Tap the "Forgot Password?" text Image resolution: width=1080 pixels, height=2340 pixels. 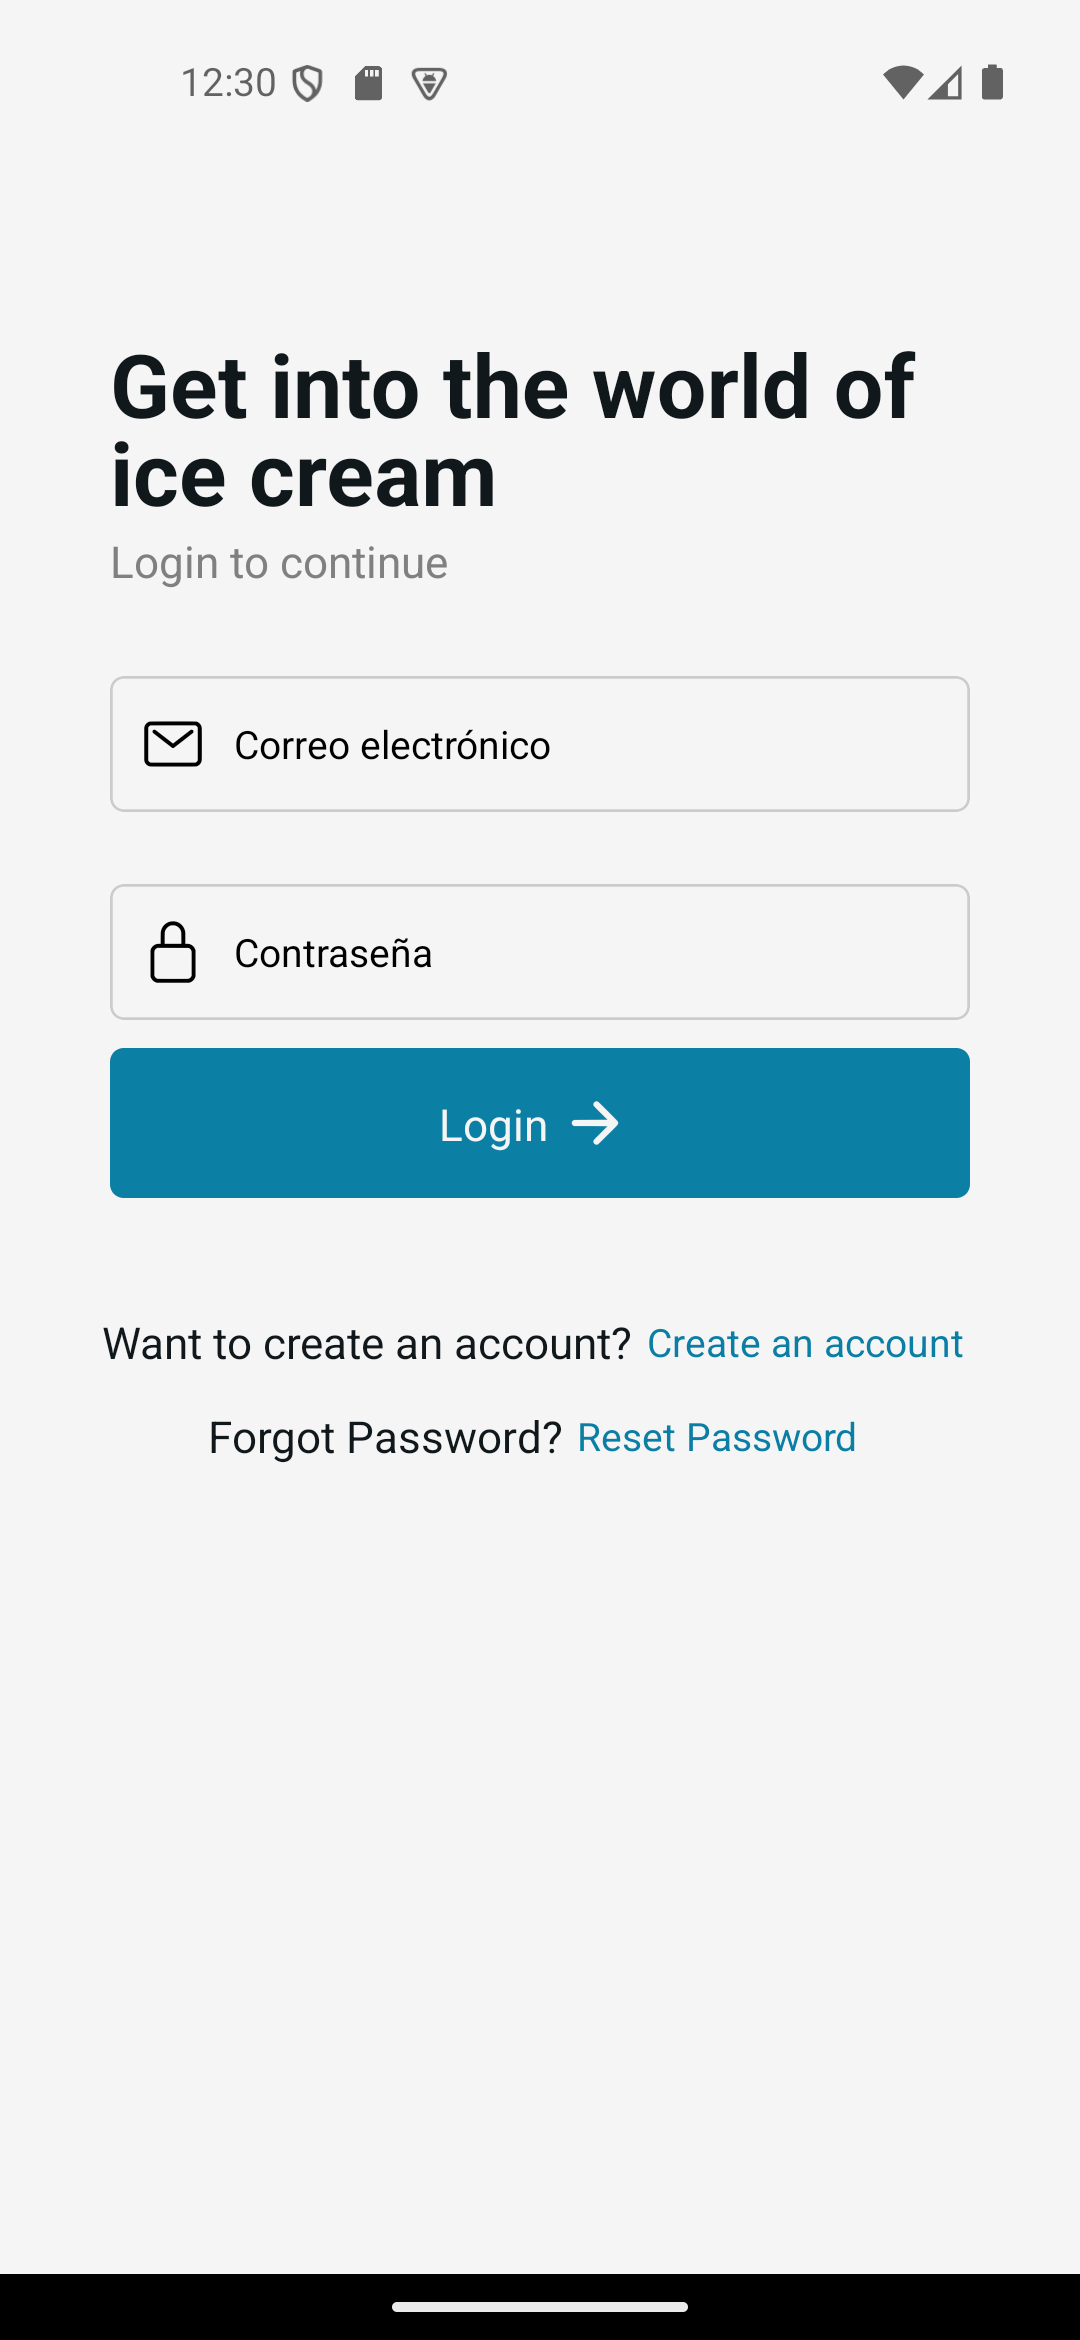click(385, 1437)
